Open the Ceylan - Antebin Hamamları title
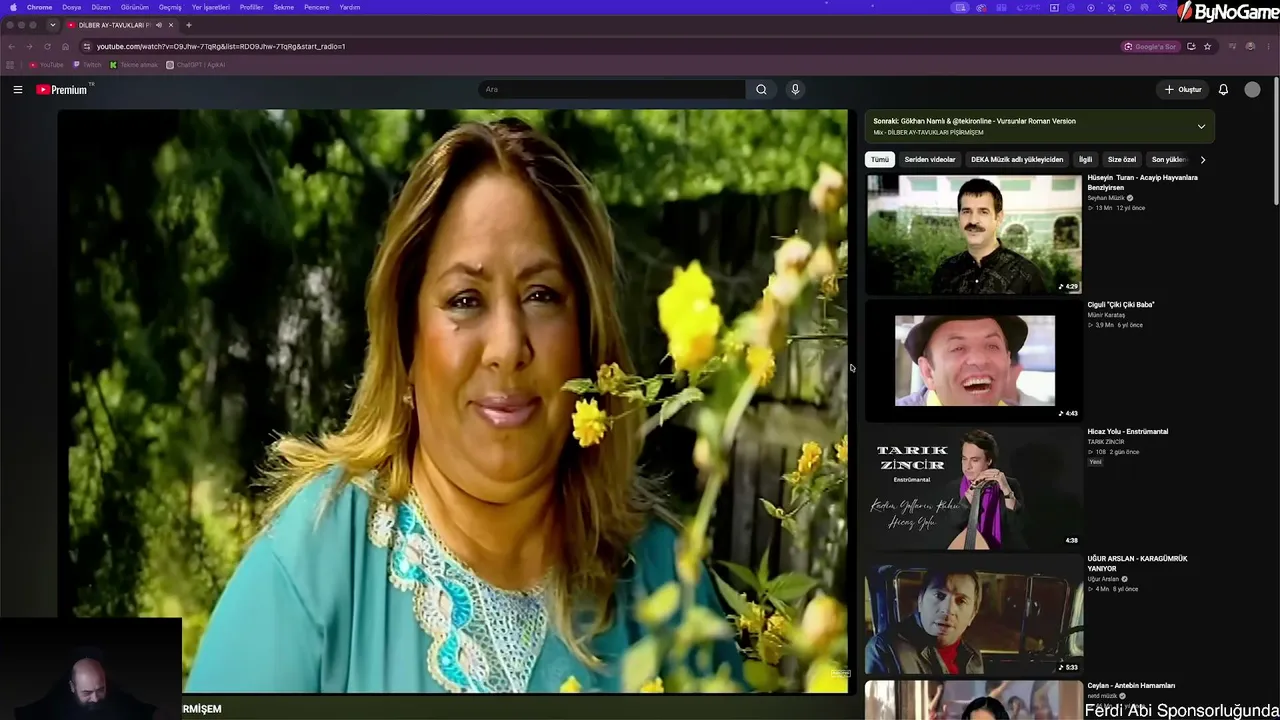 tap(1131, 686)
